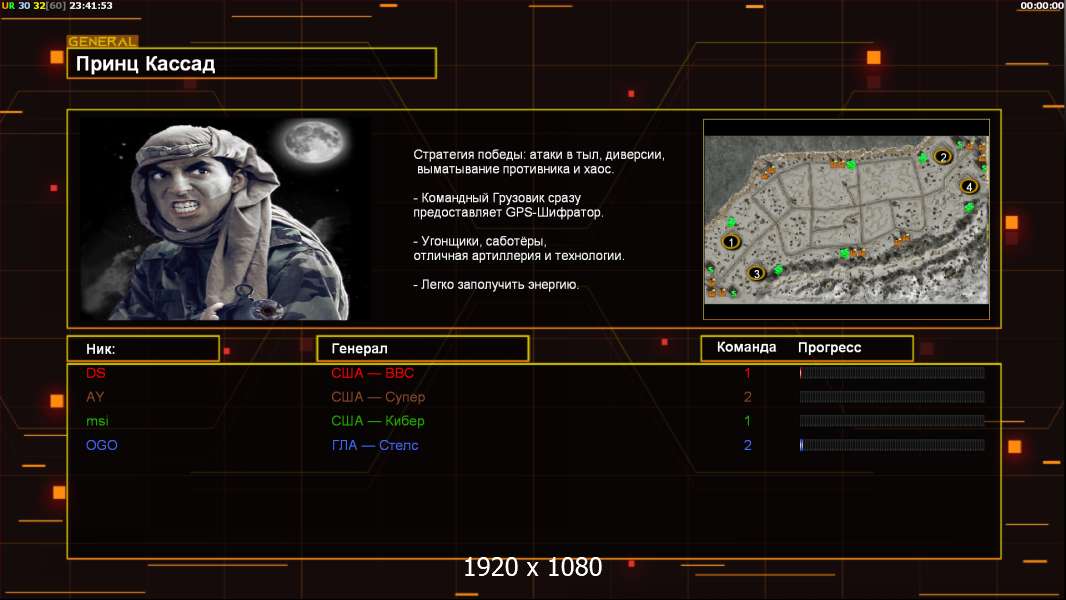
Task: Select player nickname OGO
Action: [102, 445]
